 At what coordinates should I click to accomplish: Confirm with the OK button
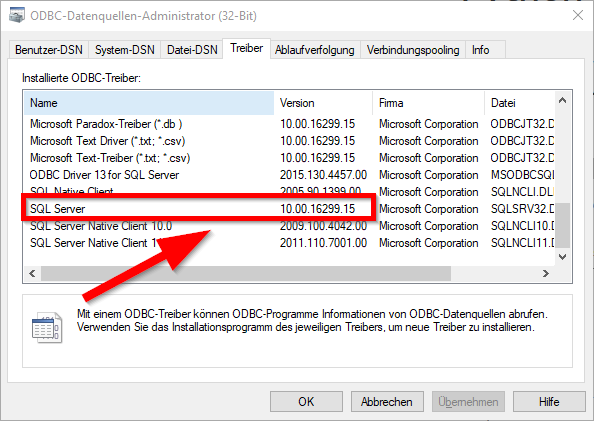pyautogui.click(x=306, y=402)
